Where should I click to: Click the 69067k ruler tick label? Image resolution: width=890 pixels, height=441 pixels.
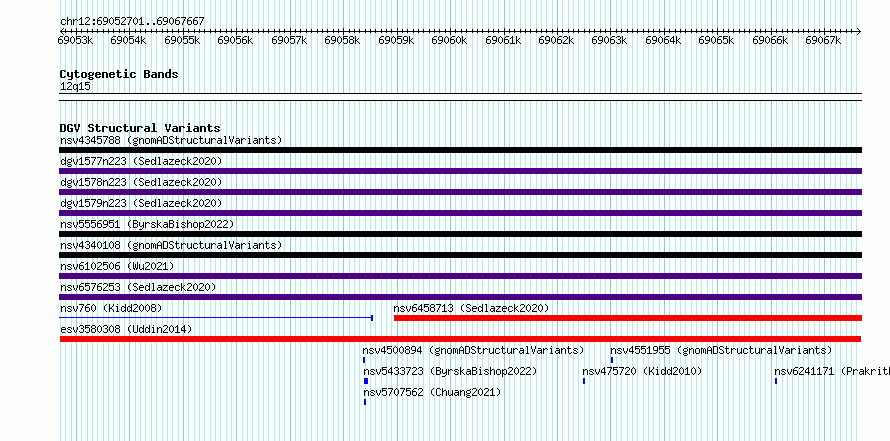tap(823, 40)
